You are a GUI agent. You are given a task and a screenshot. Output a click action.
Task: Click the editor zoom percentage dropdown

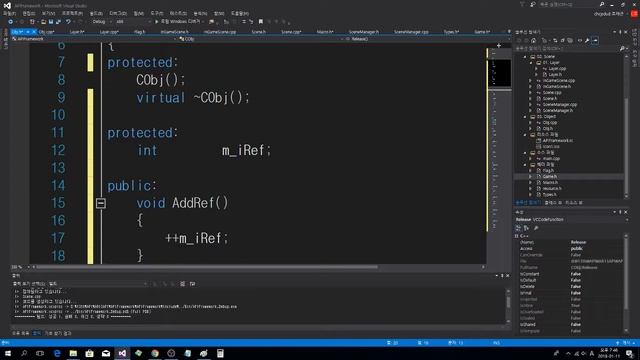coord(20,267)
